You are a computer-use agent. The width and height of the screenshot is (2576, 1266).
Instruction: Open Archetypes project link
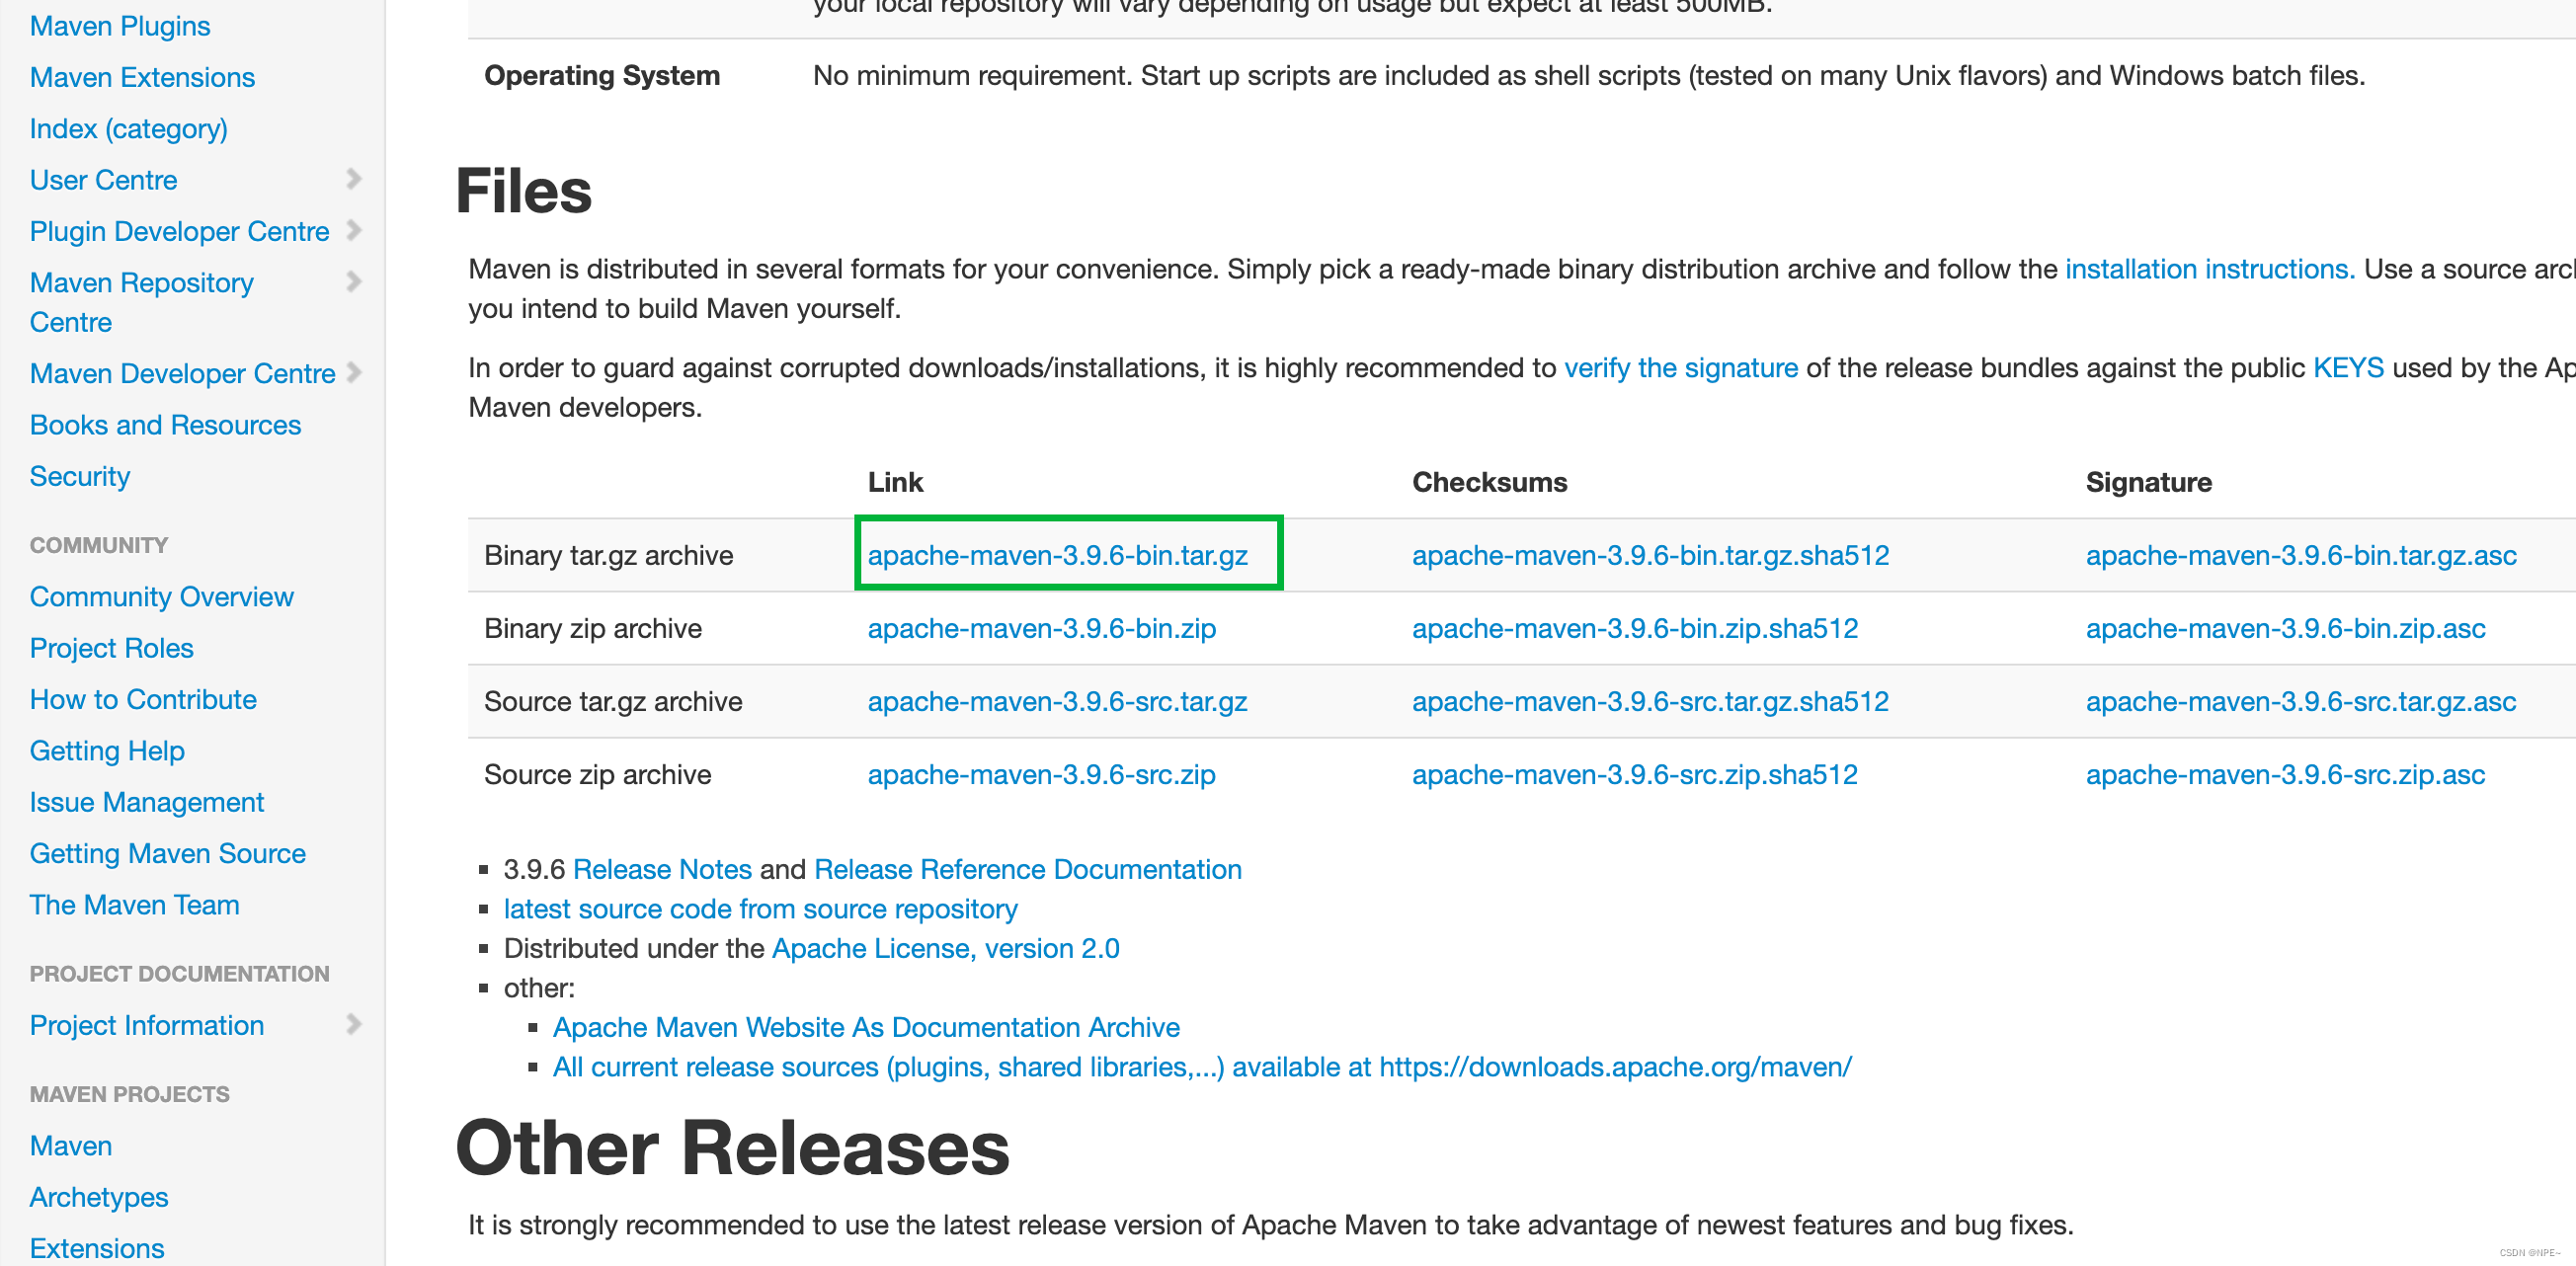coord(99,1197)
